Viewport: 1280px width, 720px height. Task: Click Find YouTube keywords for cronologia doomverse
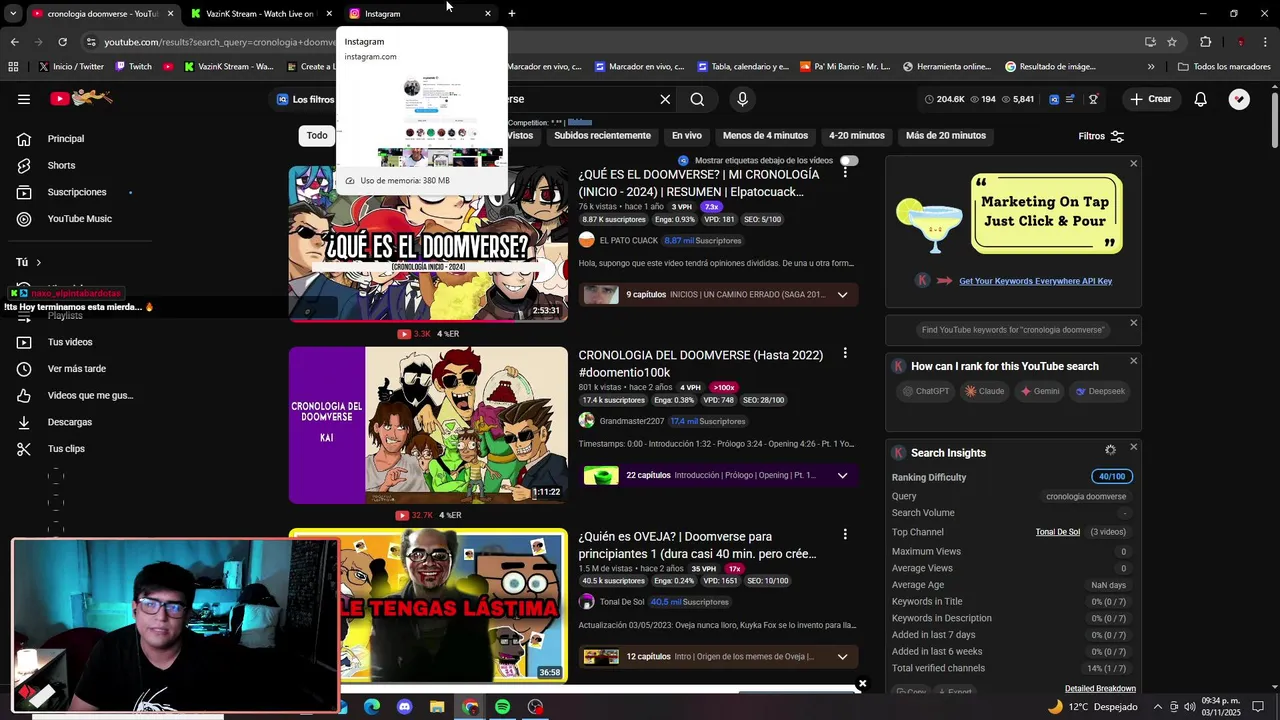pyautogui.click(x=1013, y=330)
